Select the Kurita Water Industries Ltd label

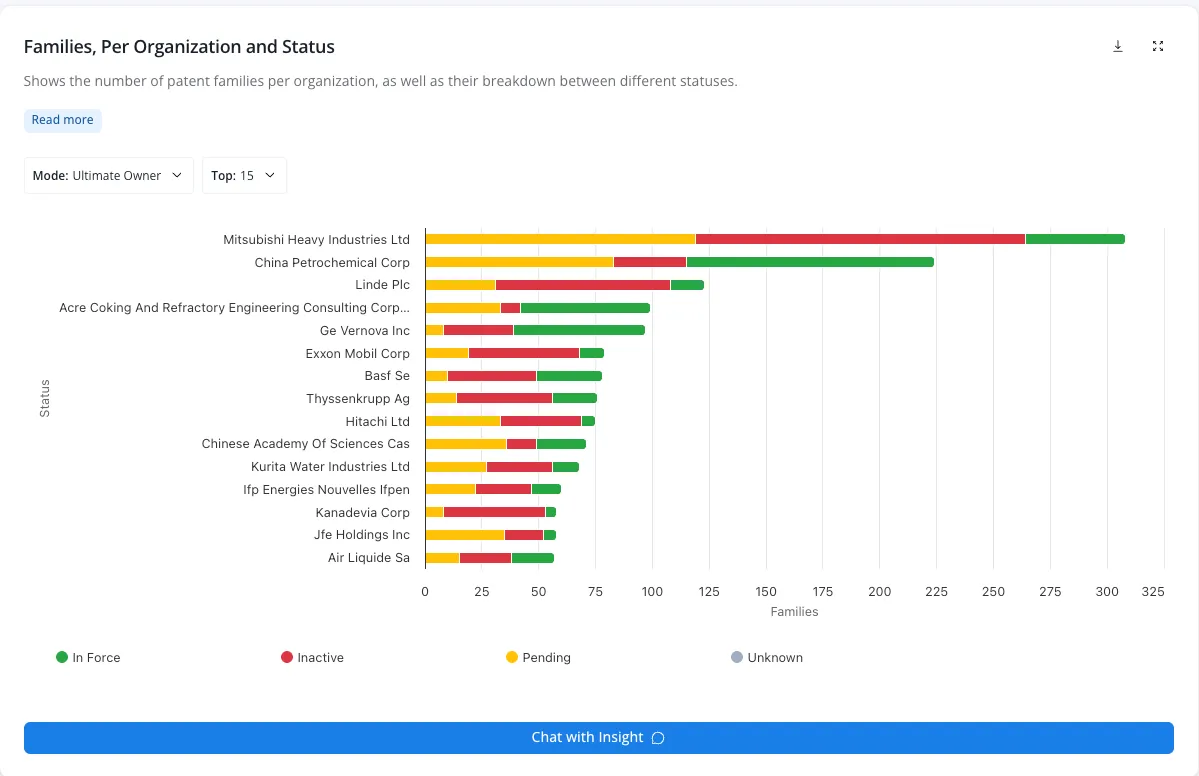tap(330, 466)
